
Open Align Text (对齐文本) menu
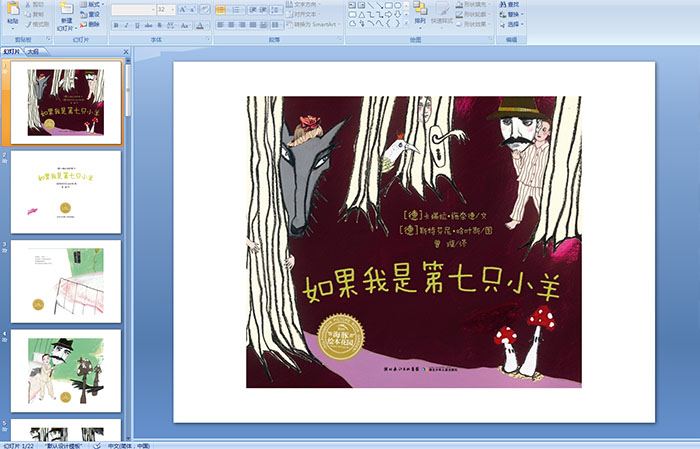click(x=303, y=14)
